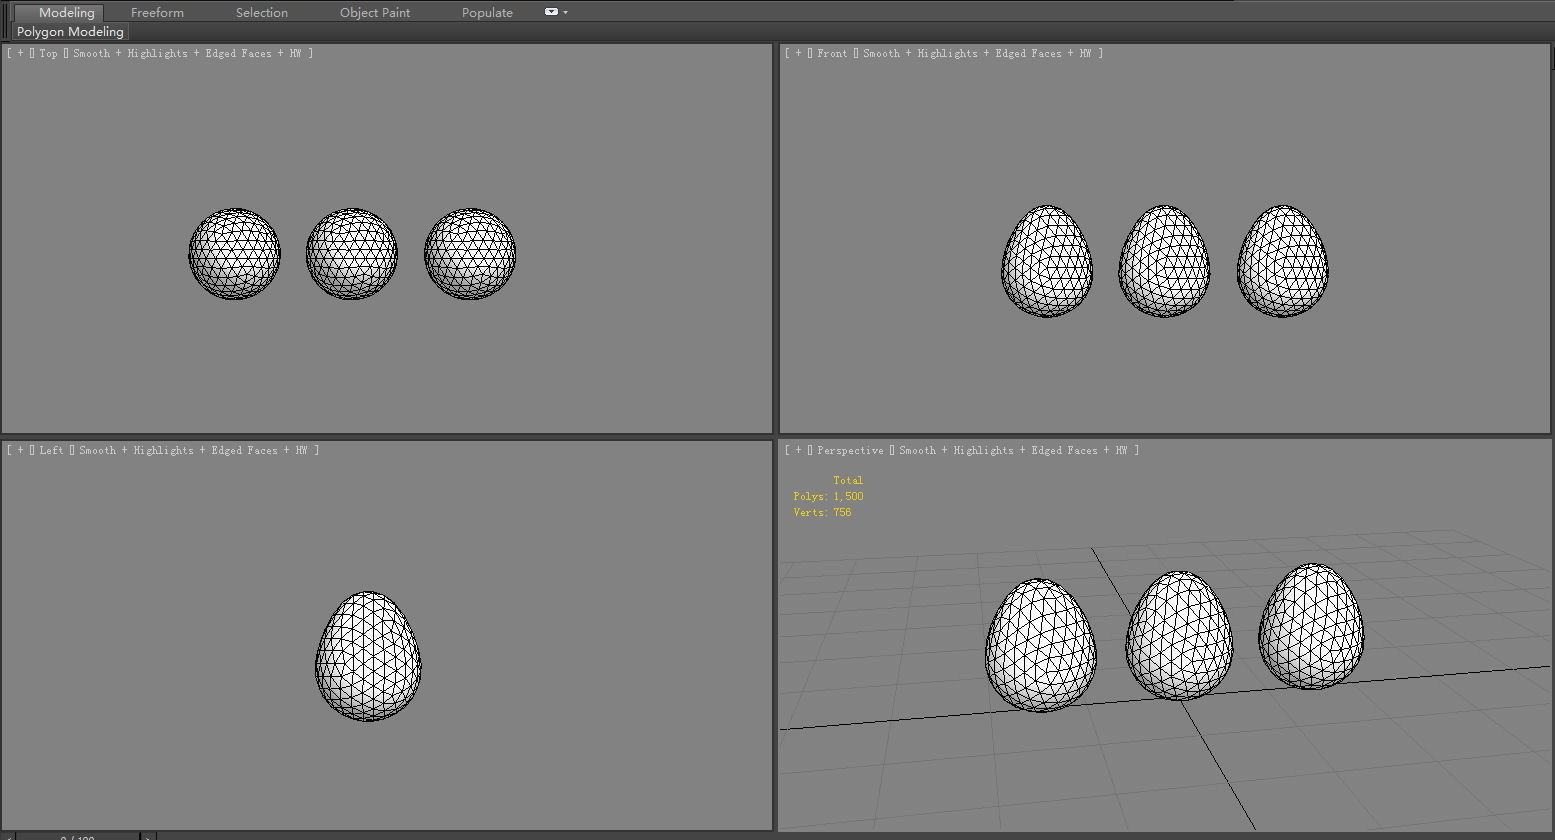1555x840 pixels.
Task: Select the rightmost egg in Perspective viewport
Action: click(1311, 626)
